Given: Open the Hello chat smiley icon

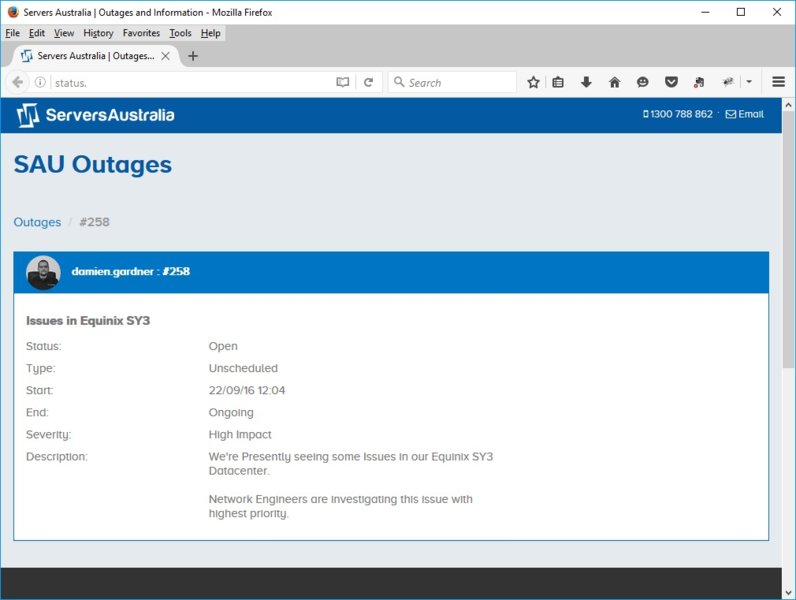Looking at the screenshot, I should pyautogui.click(x=643, y=82).
